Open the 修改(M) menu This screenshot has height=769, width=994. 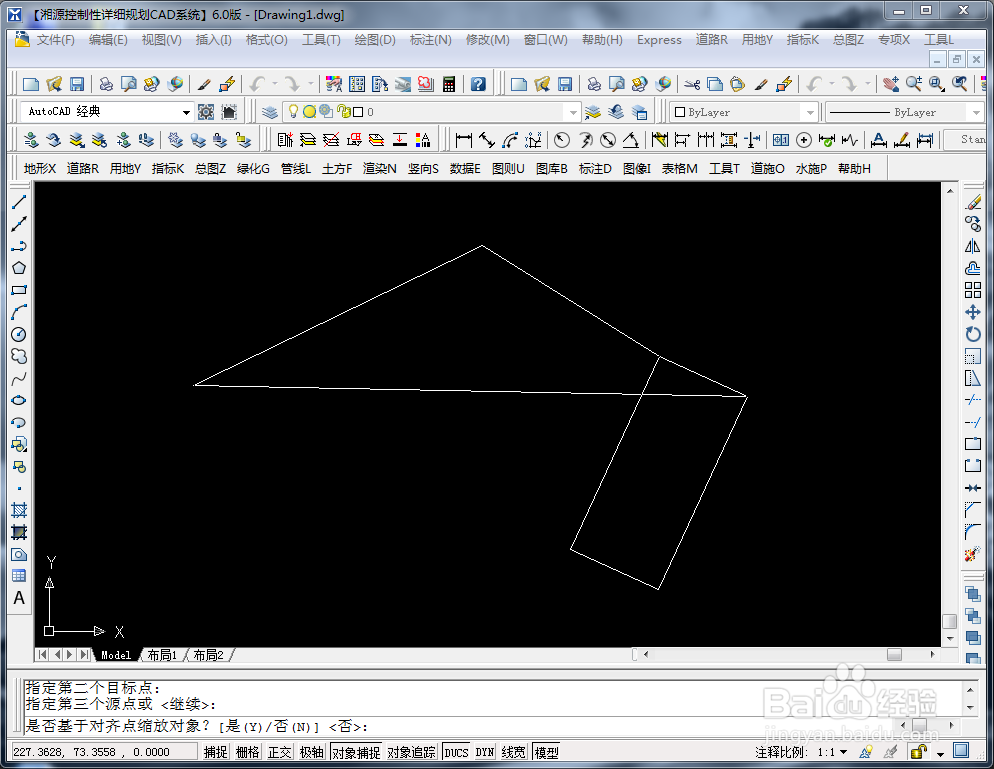click(487, 40)
